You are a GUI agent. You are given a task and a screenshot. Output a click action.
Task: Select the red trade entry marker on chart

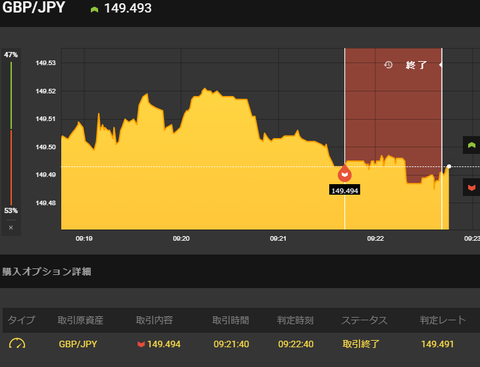[345, 173]
